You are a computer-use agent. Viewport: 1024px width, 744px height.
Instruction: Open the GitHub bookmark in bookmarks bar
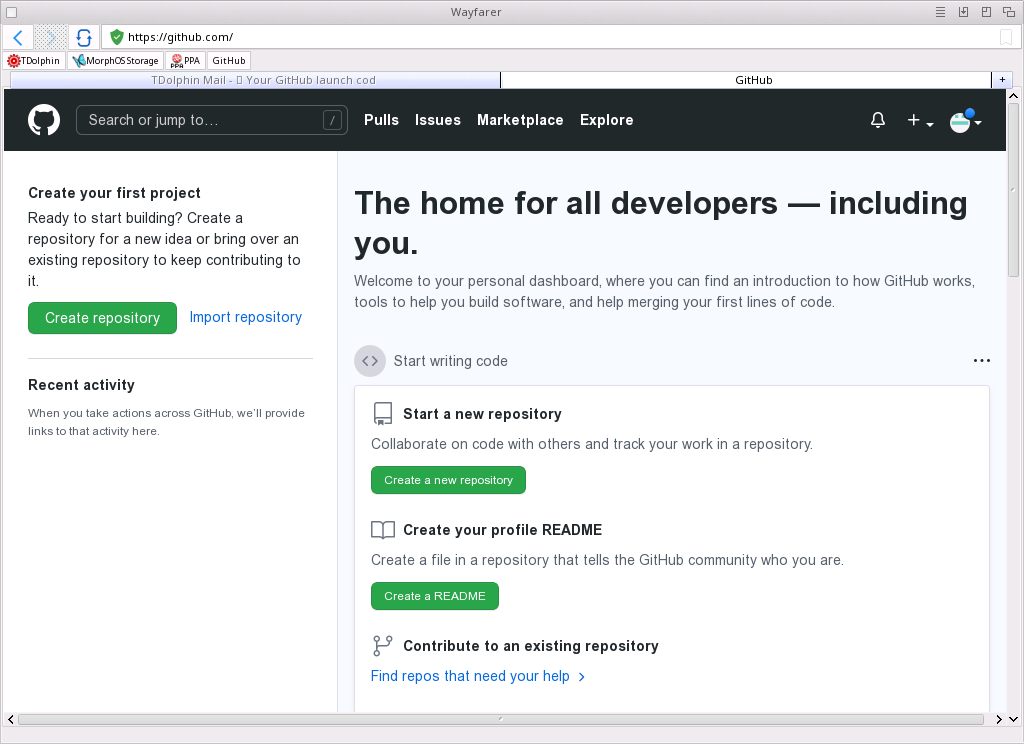pos(229,61)
